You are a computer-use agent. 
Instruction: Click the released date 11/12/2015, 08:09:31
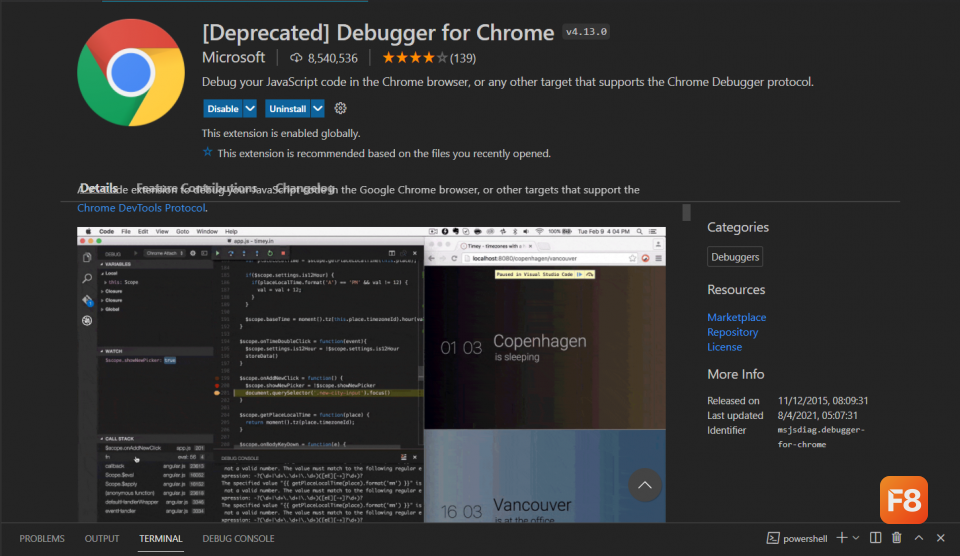(823, 400)
